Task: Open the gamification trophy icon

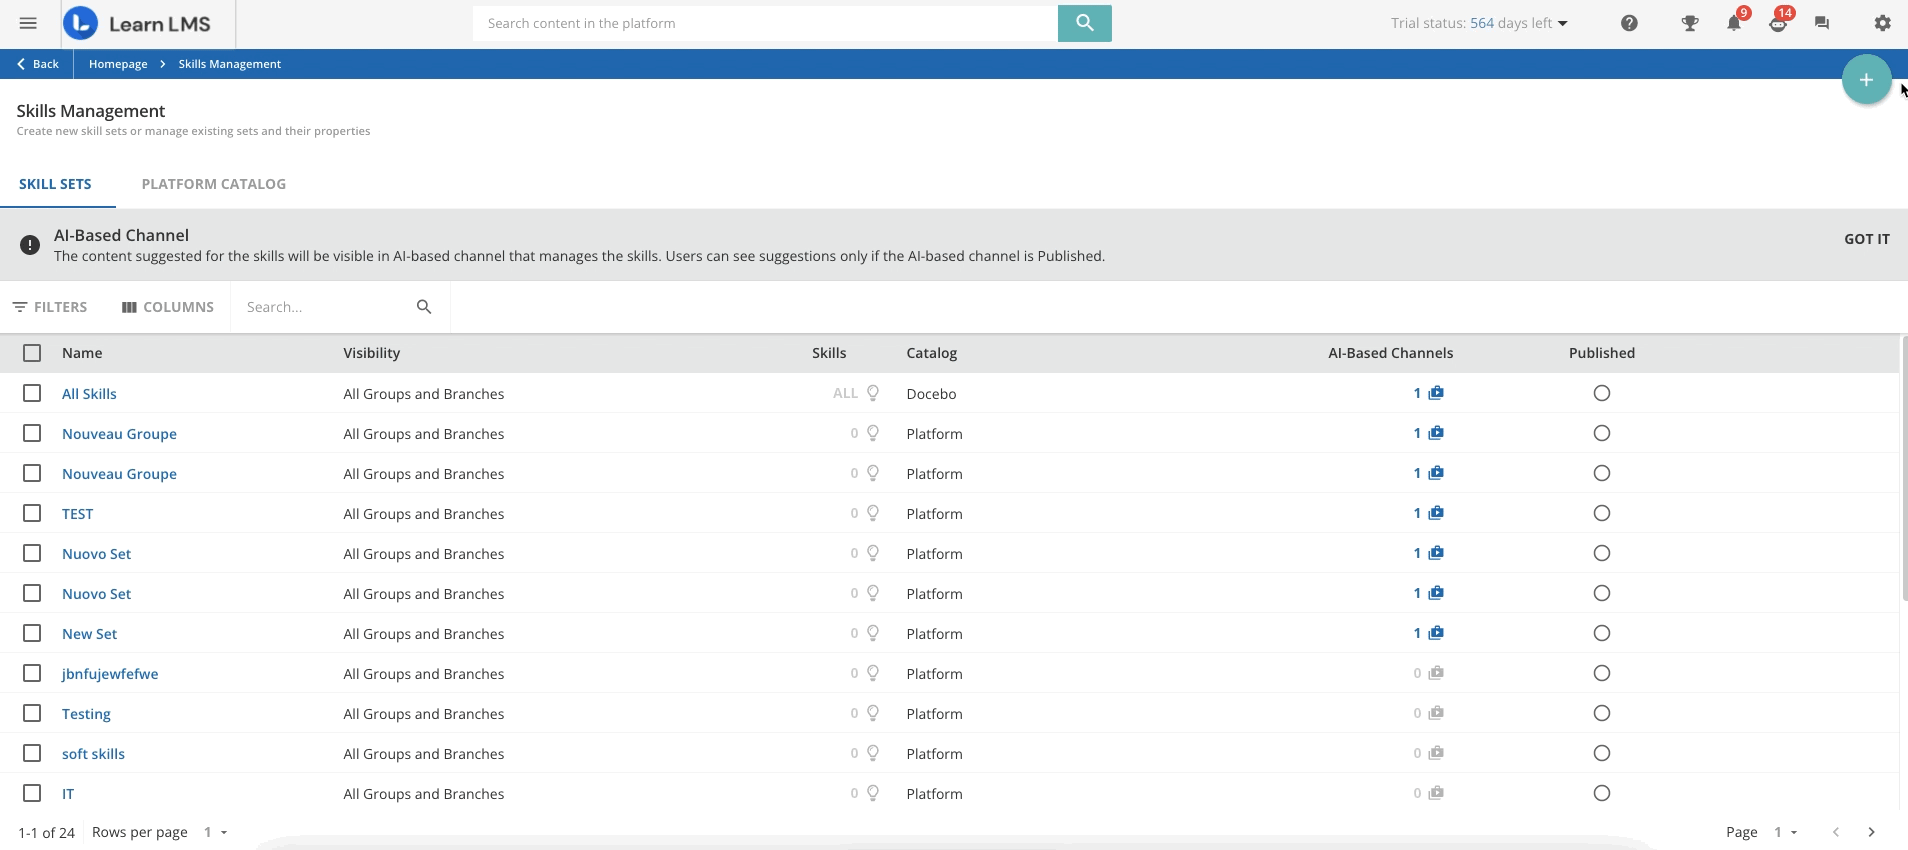Action: click(1689, 23)
